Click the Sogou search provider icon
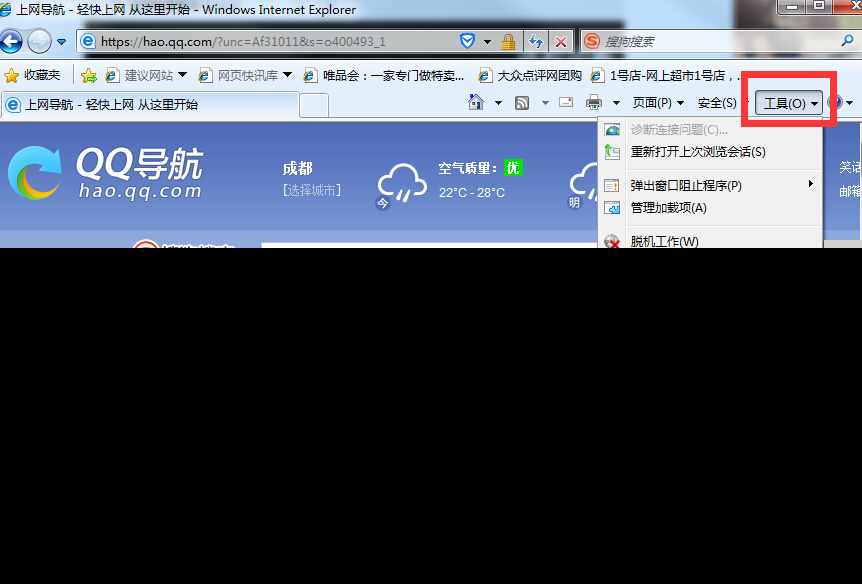The width and height of the screenshot is (862, 584). point(592,41)
